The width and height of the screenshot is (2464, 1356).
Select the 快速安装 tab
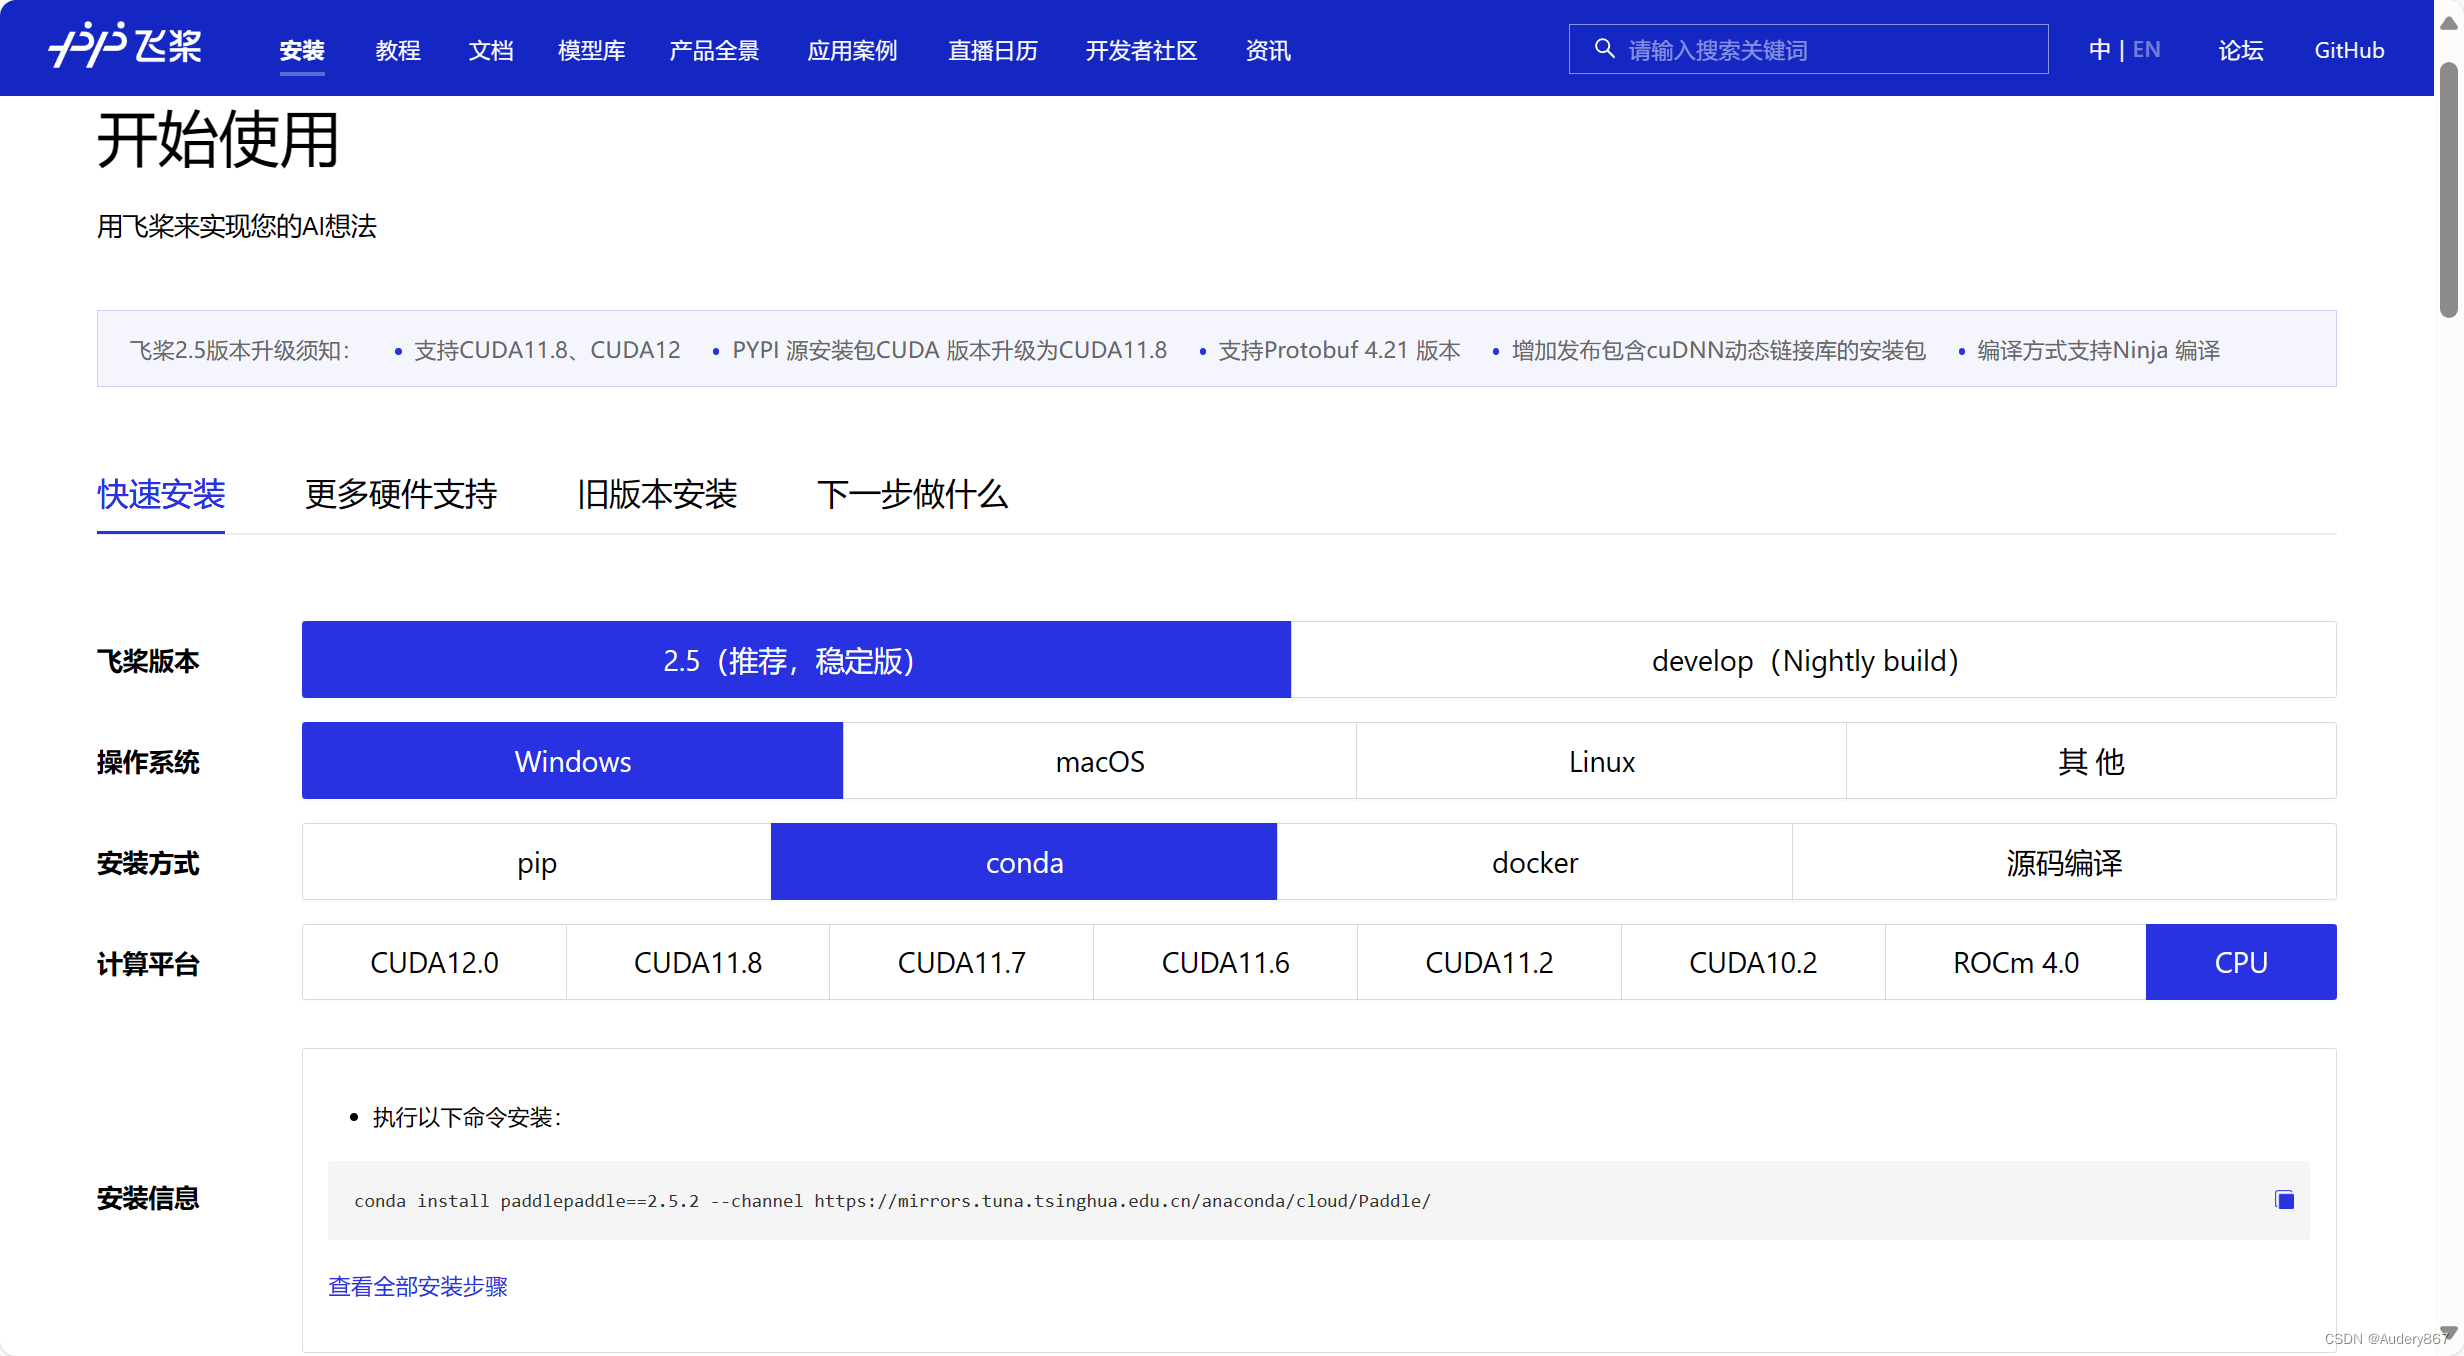[x=161, y=494]
